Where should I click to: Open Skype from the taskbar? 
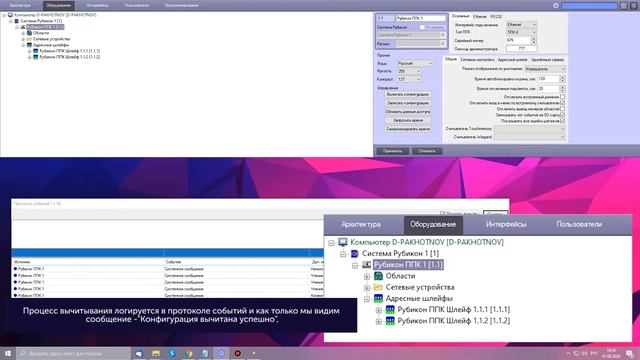(172, 353)
